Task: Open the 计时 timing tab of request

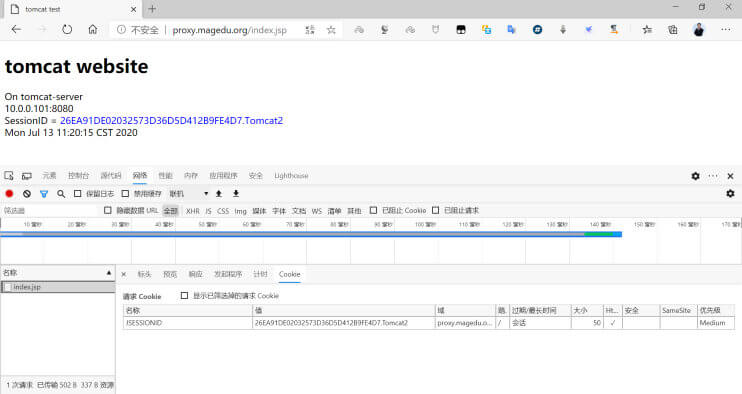Action: [x=260, y=274]
